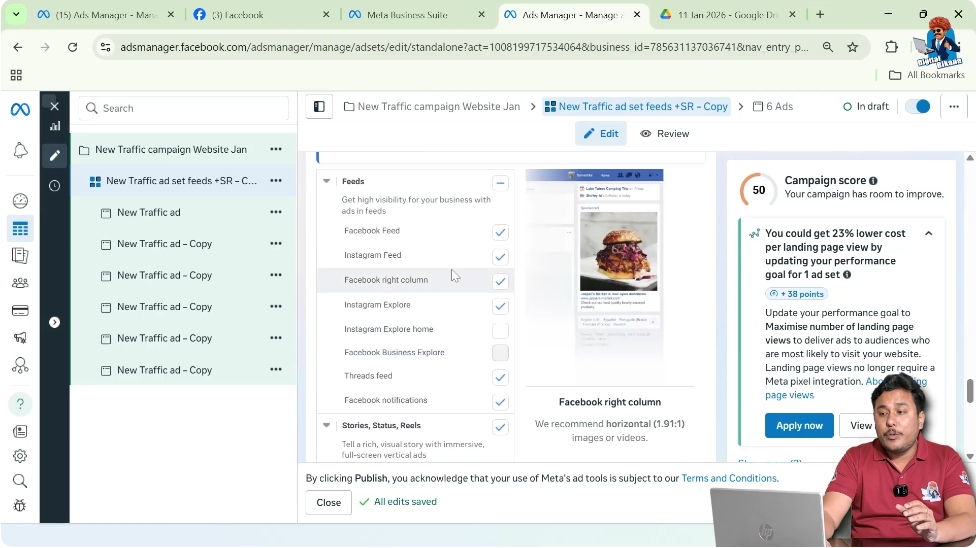Image resolution: width=976 pixels, height=548 pixels.
Task: Open notifications bell in left sidebar
Action: point(20,150)
